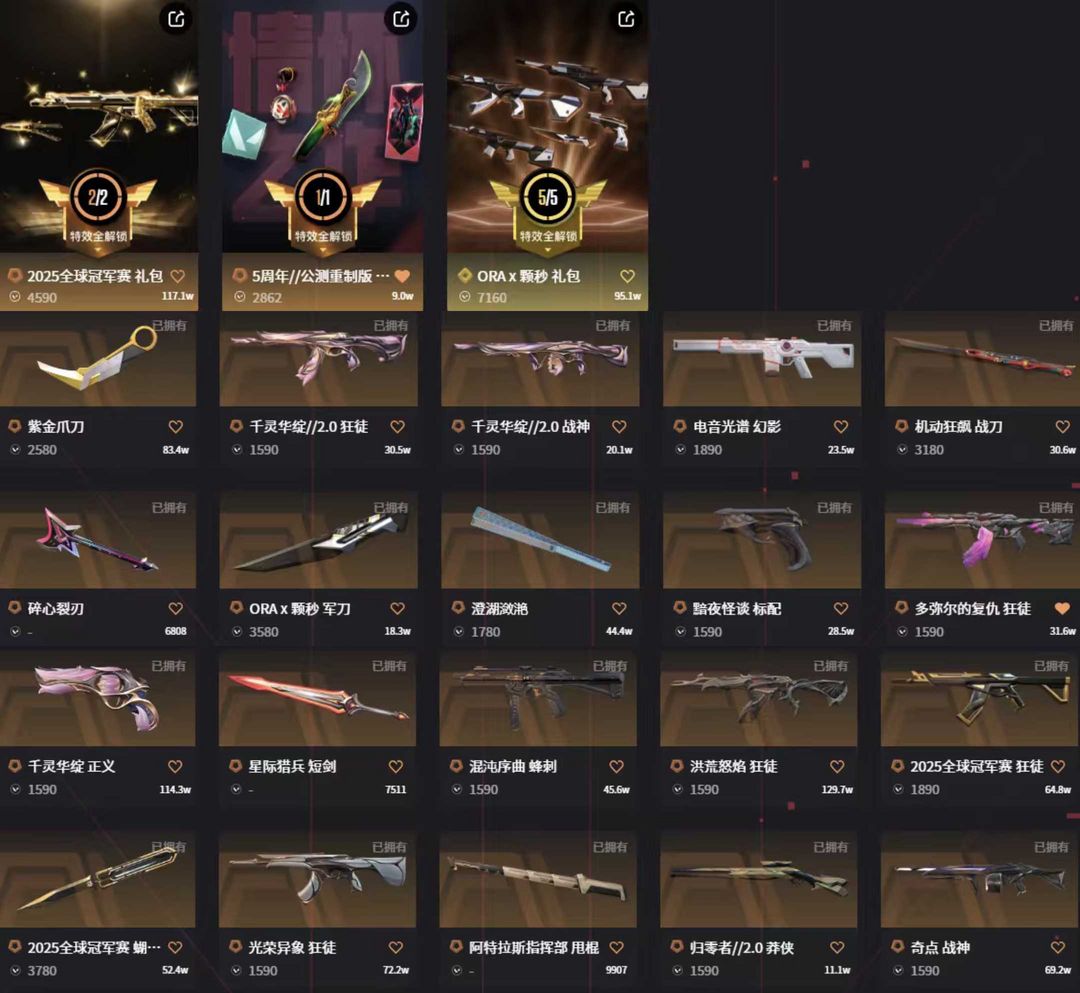Click heart icon for 光荣异象 狂徒
The image size is (1080, 993).
click(395, 948)
